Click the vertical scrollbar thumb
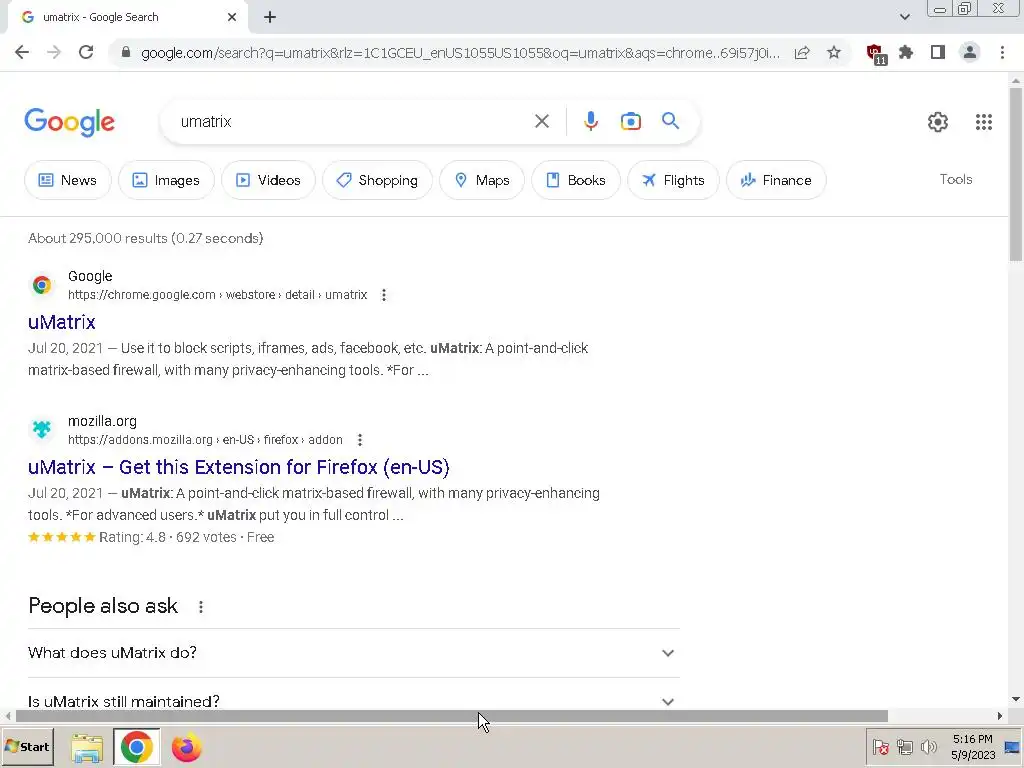The height and width of the screenshot is (768, 1024). [x=1016, y=175]
